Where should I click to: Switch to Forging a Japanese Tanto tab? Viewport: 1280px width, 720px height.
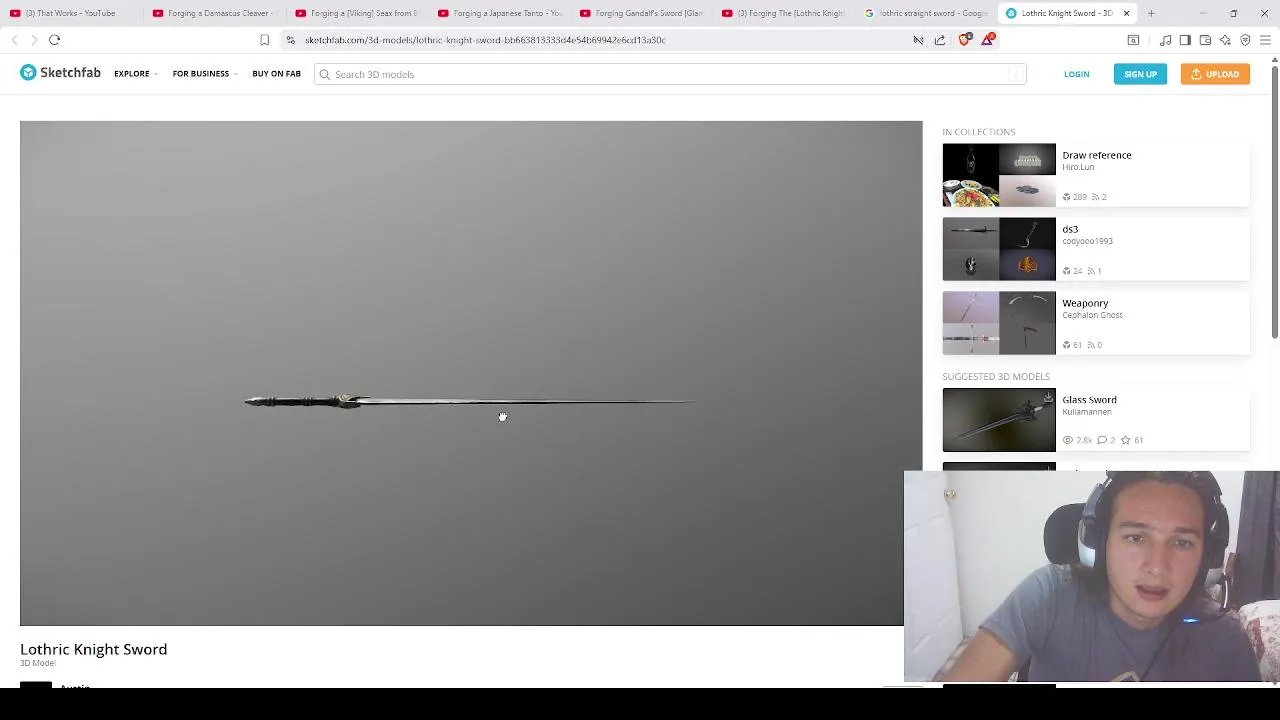coord(499,13)
